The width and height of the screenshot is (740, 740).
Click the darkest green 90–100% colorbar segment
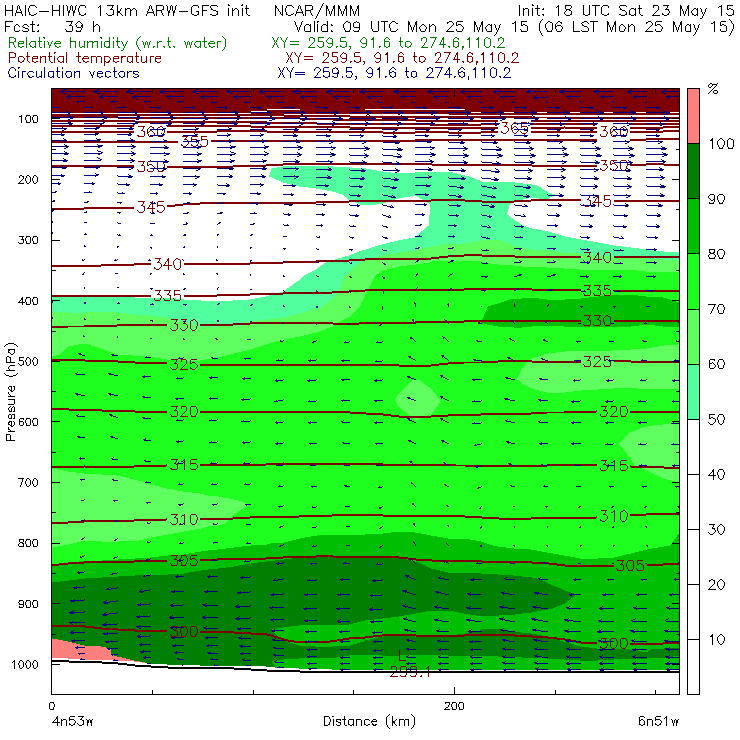point(693,171)
